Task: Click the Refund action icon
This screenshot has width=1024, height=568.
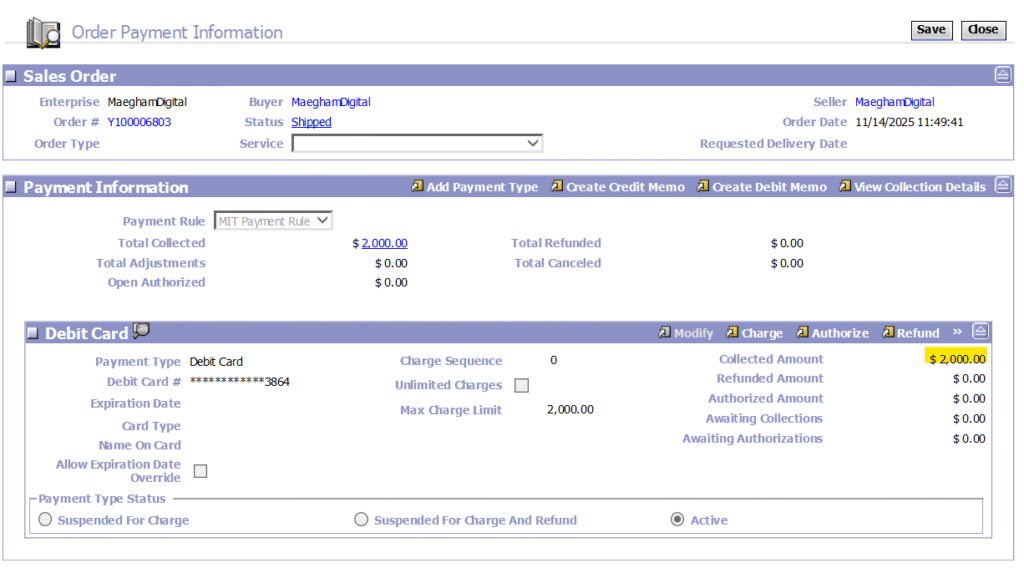Action: click(x=888, y=333)
